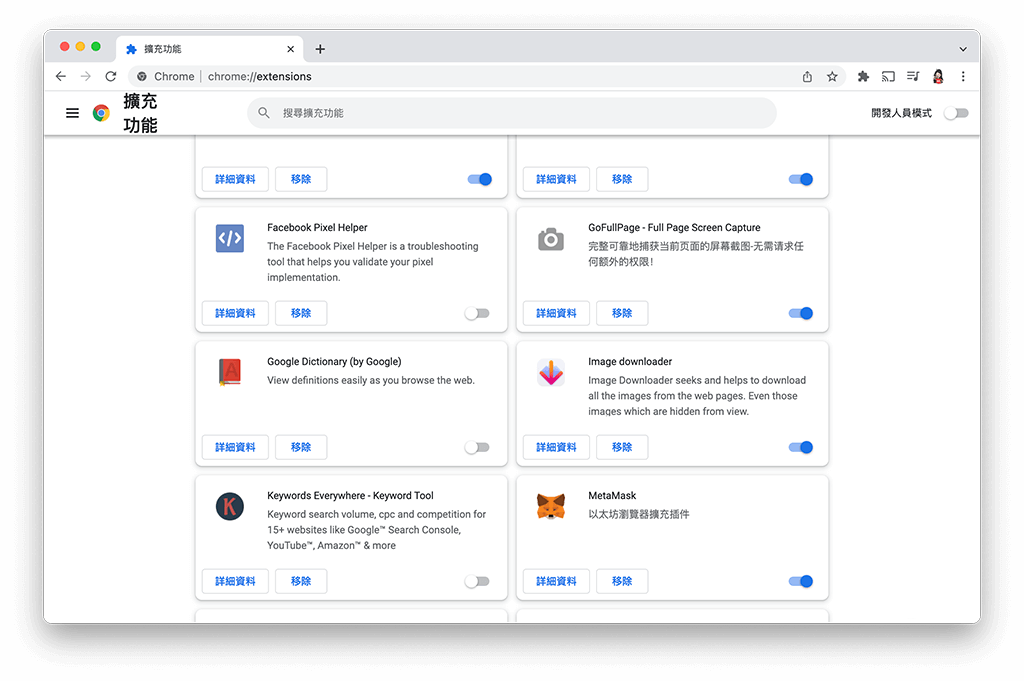This screenshot has height=681, width=1024.
Task: Remove Facebook Pixel Helper with 移除
Action: (x=301, y=313)
